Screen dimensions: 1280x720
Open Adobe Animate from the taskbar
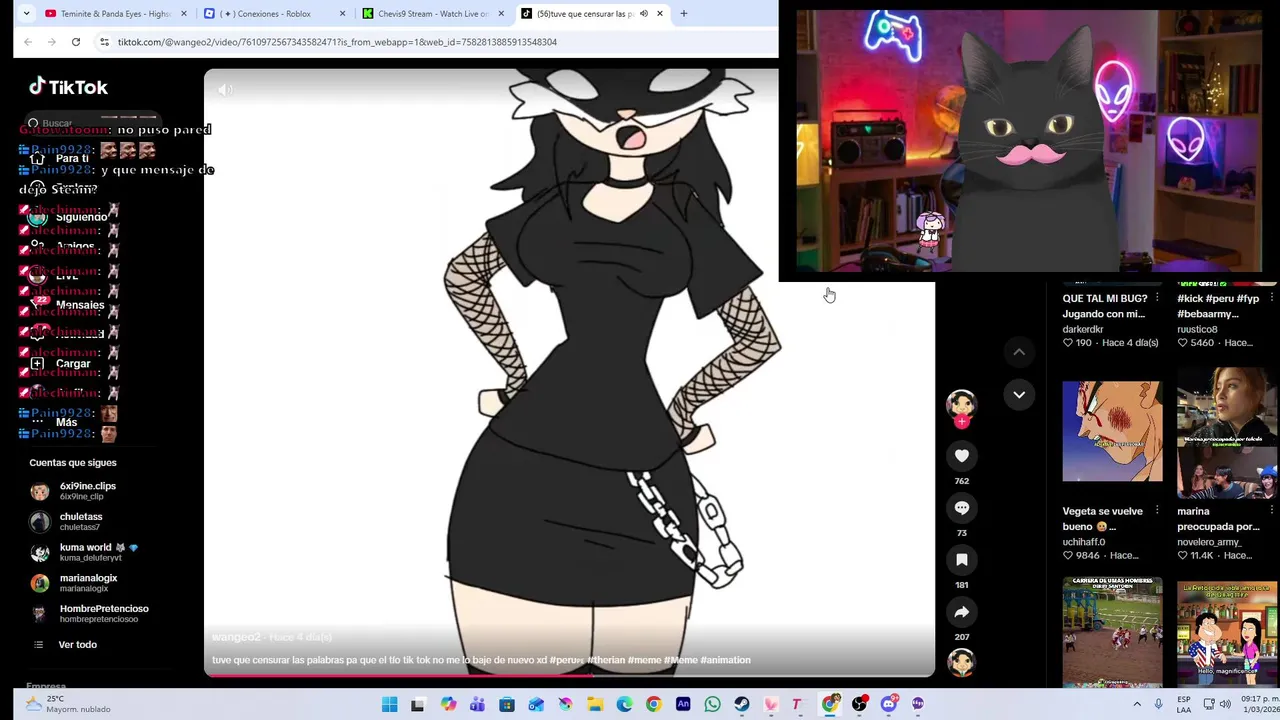pos(683,704)
